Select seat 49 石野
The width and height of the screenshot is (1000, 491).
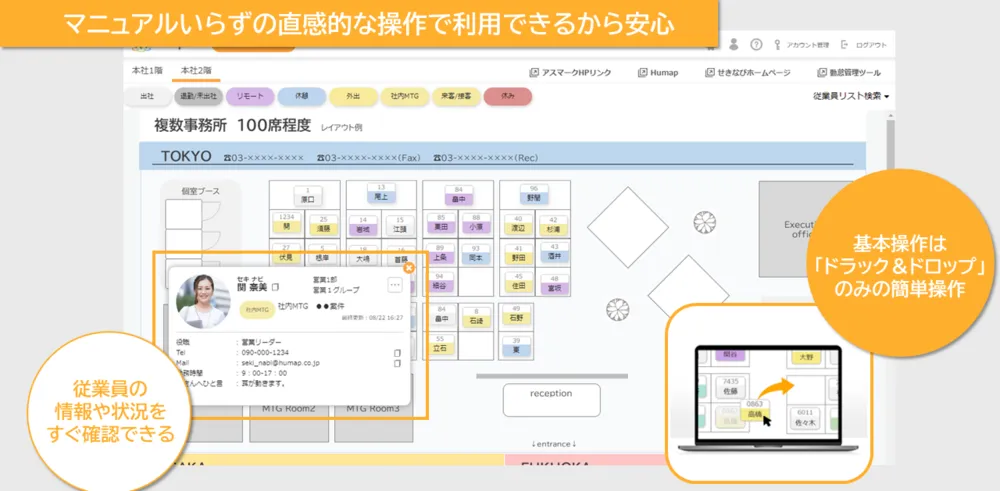tap(516, 314)
